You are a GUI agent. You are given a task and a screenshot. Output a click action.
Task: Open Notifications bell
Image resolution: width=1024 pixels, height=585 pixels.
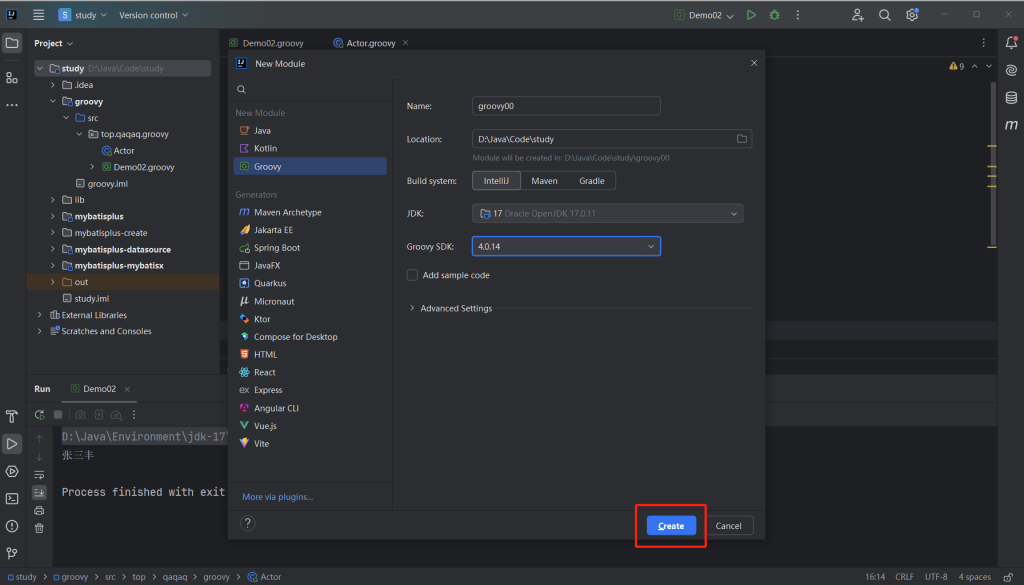point(1011,43)
